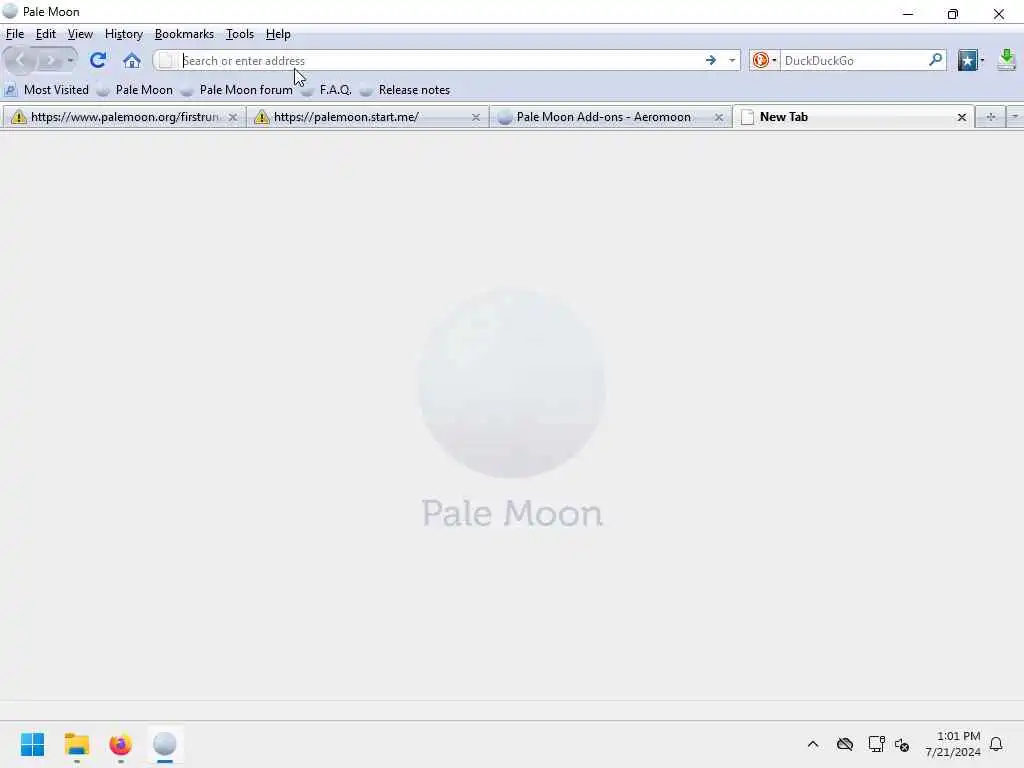The height and width of the screenshot is (768, 1024).
Task: Open the Most Visited bookmarks folder
Action: point(46,90)
